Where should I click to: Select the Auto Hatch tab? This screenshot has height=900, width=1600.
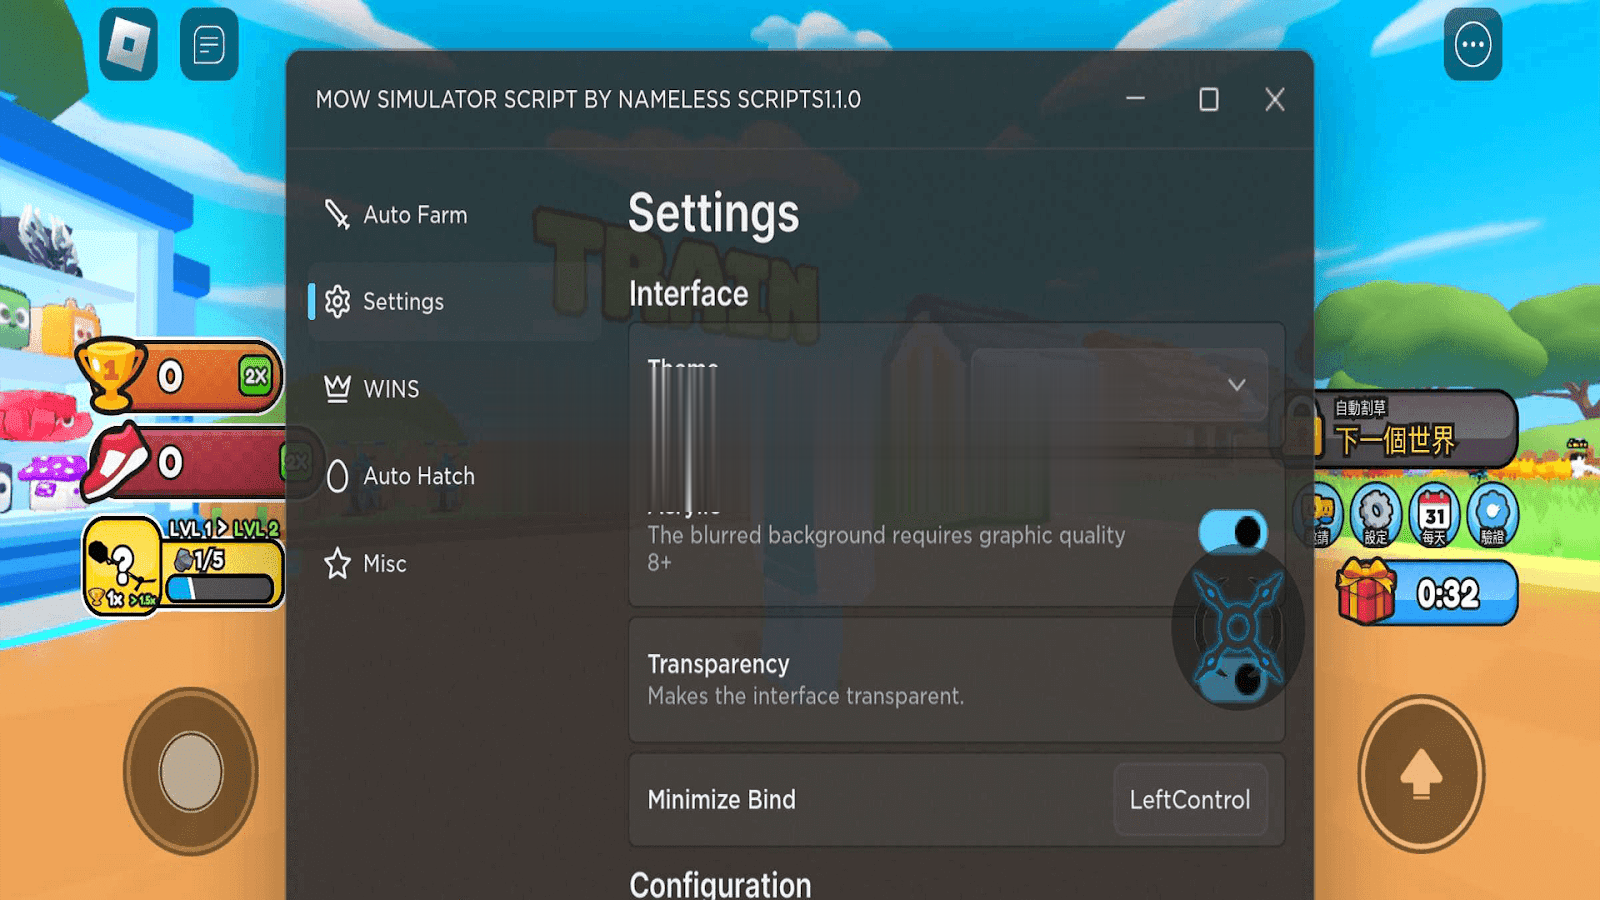pyautogui.click(x=418, y=476)
